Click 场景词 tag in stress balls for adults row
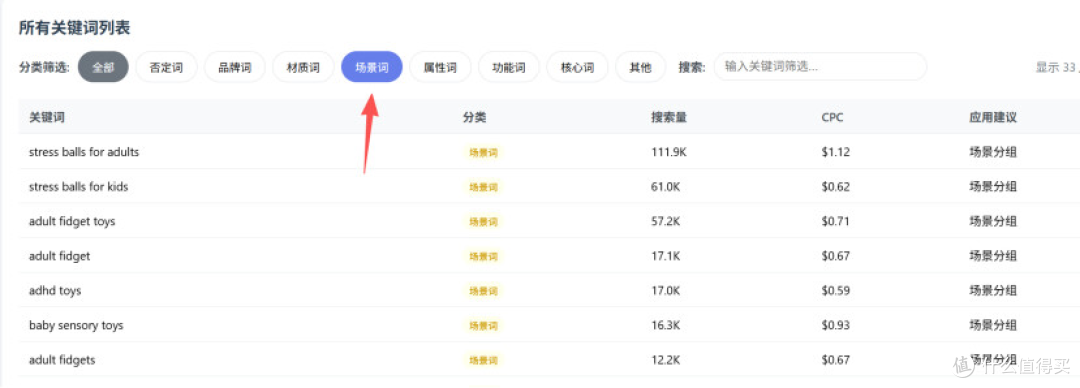 pyautogui.click(x=483, y=153)
